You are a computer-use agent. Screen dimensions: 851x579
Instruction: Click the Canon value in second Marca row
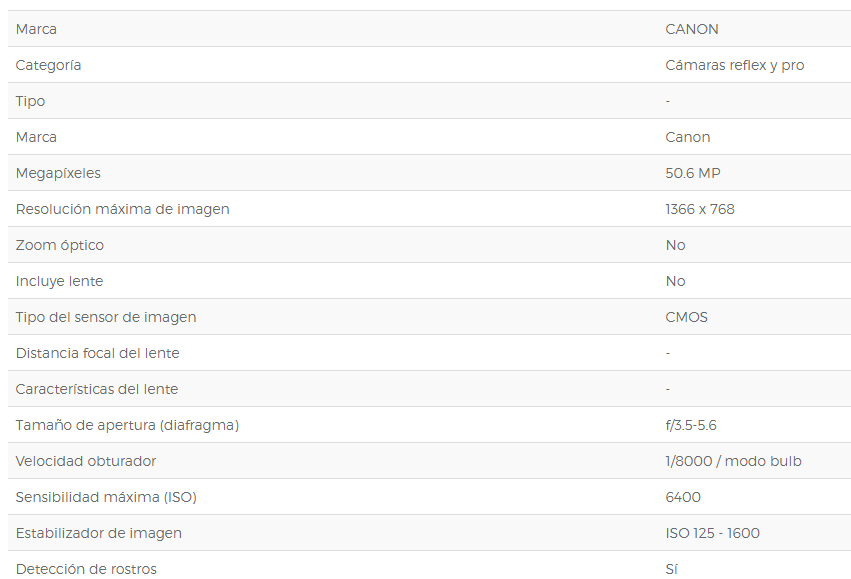688,137
